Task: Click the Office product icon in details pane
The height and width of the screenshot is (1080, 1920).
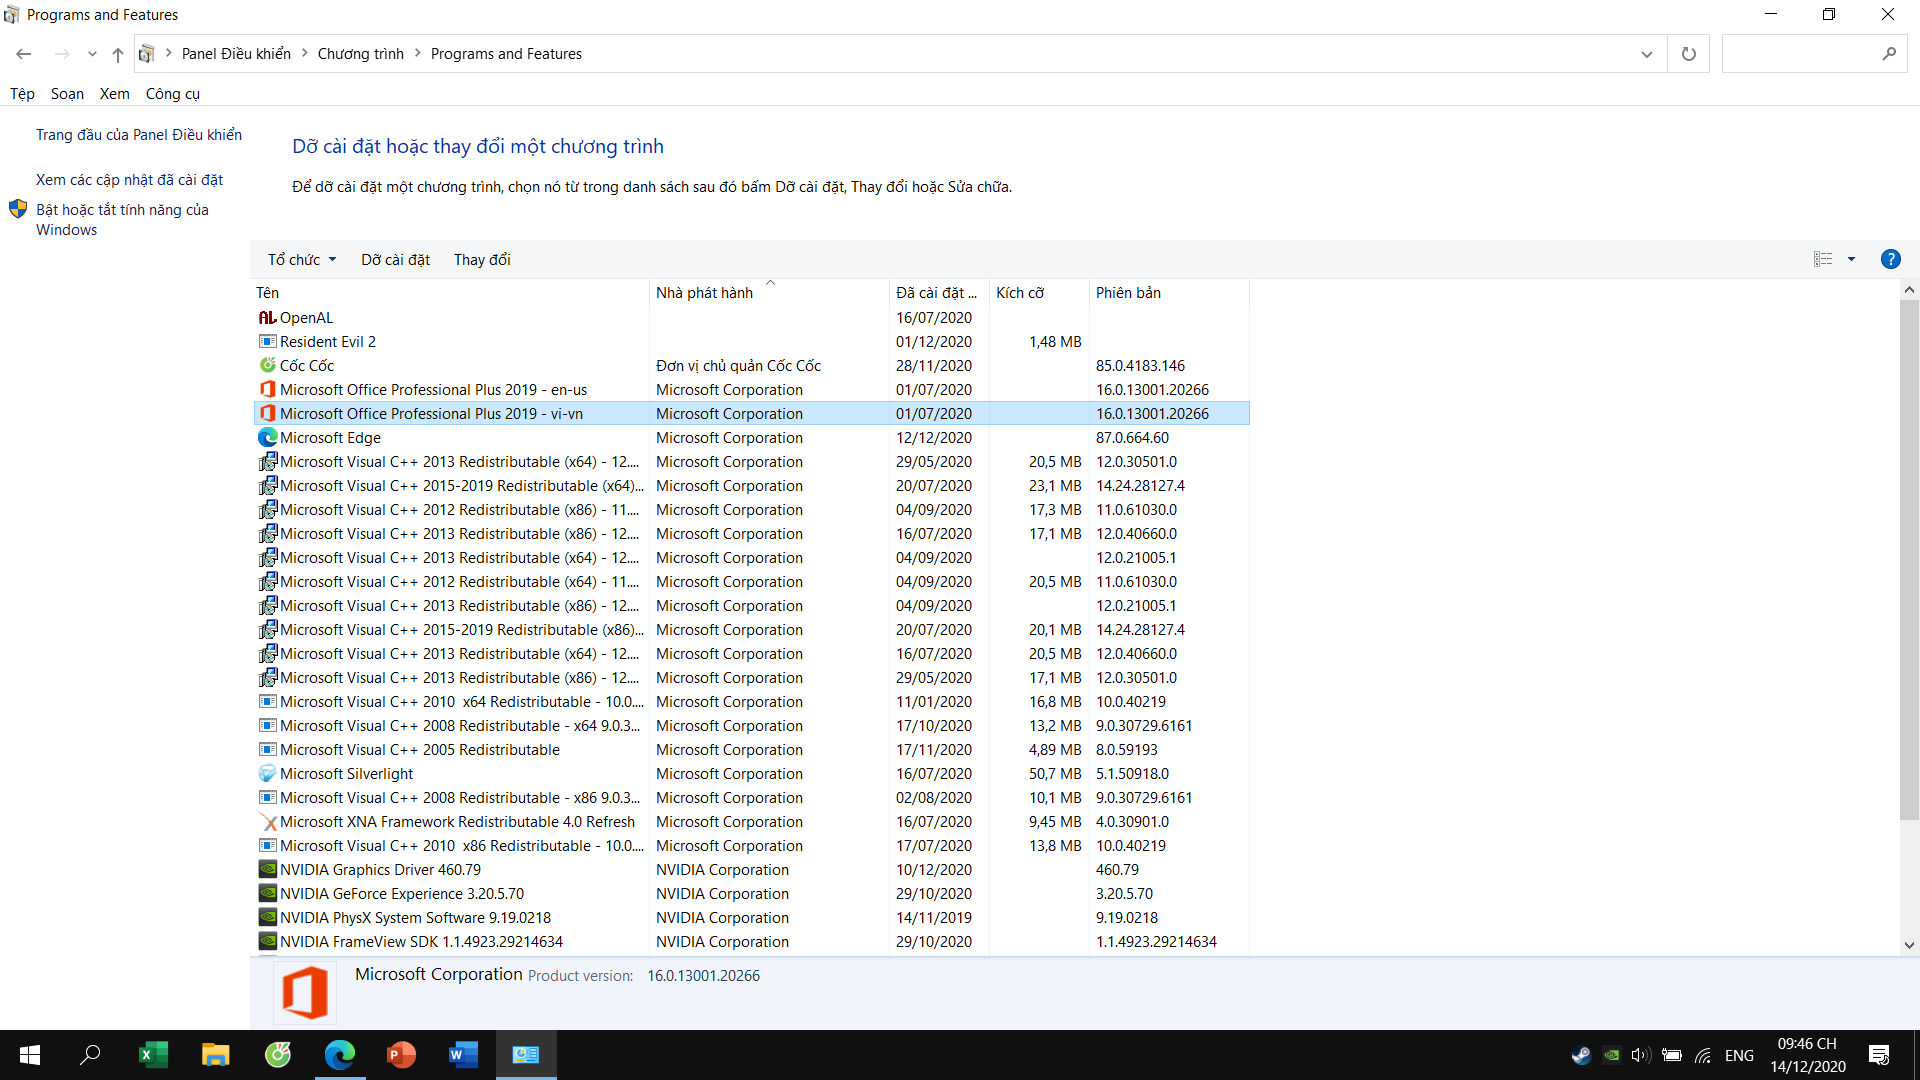Action: [306, 992]
